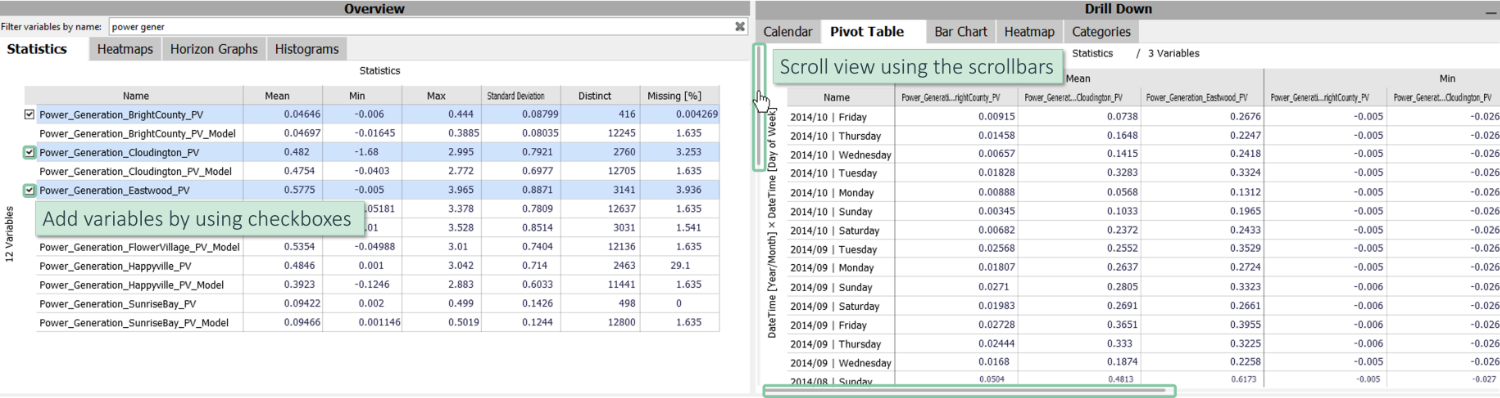Sort by the Standard Deviation column
Screen dimensions: 1500x398
[516, 96]
